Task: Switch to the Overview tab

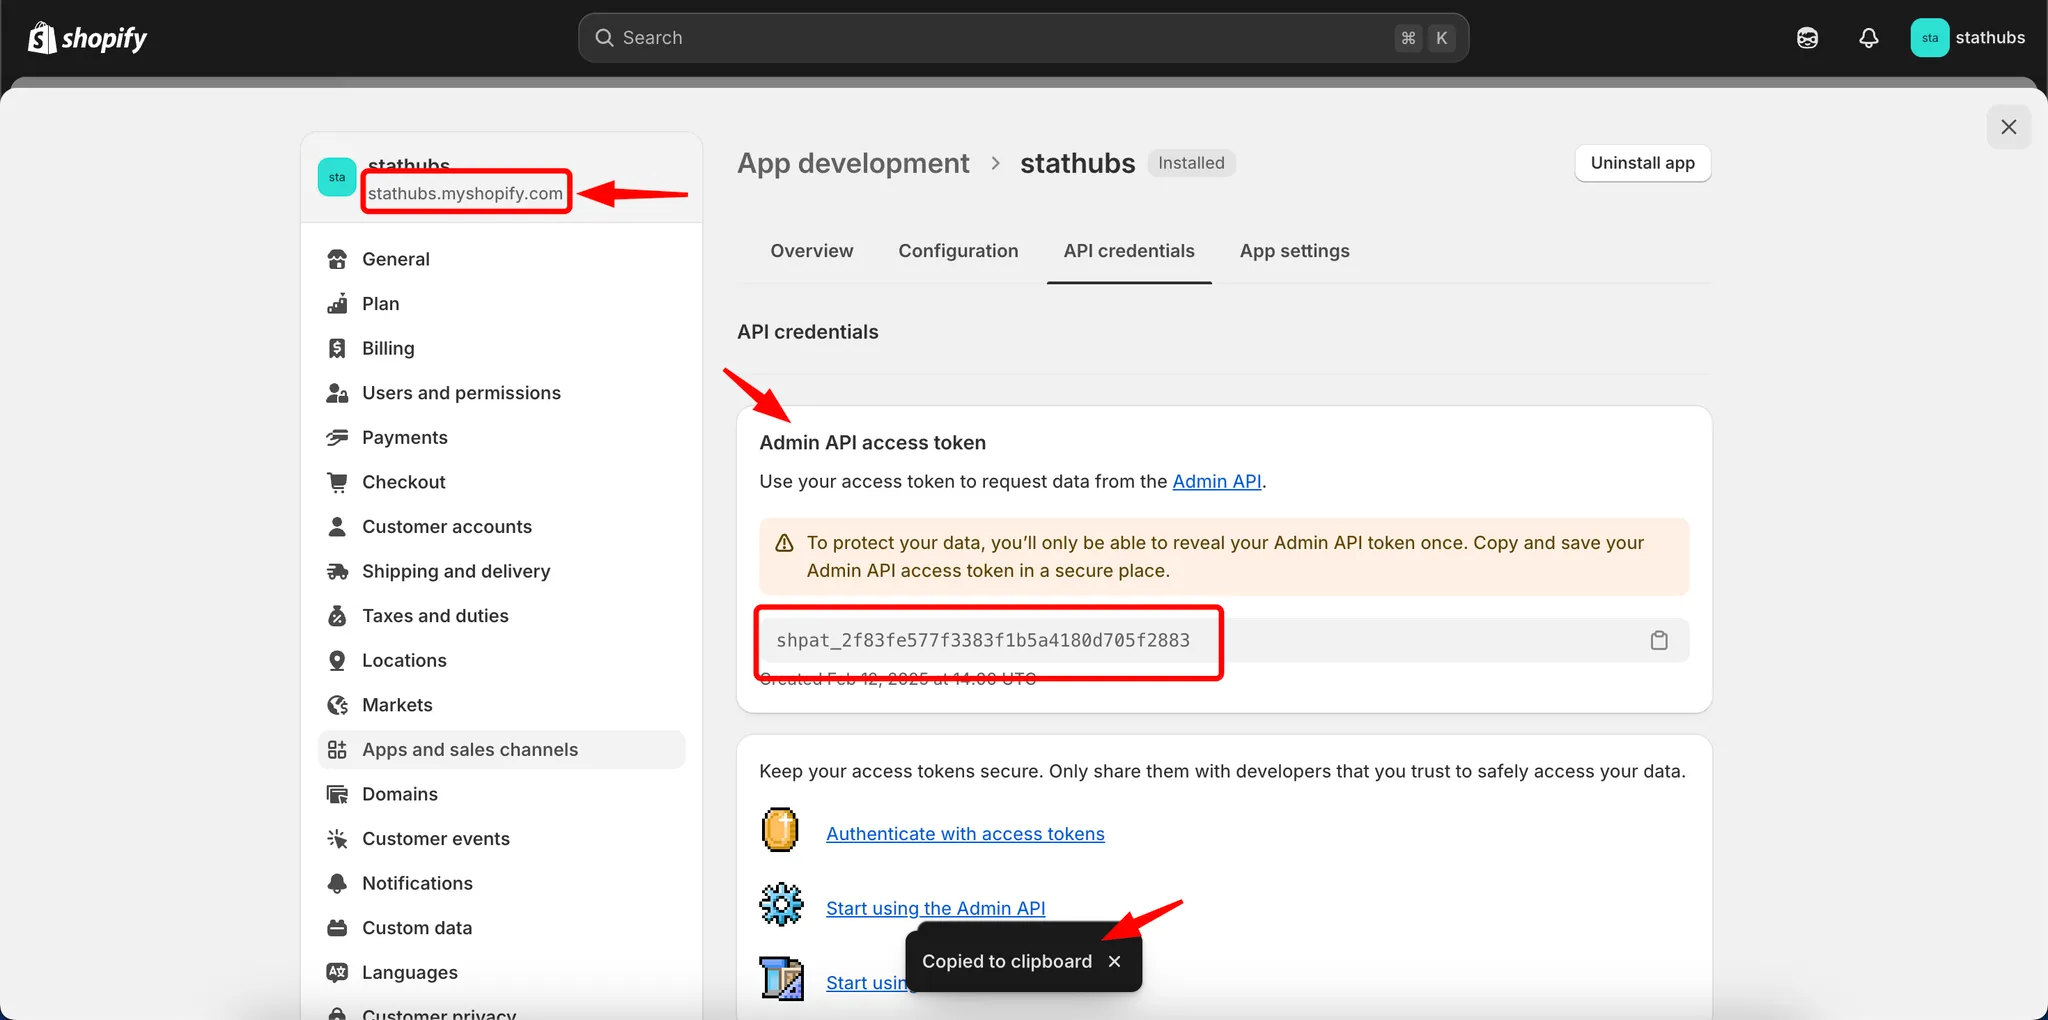Action: pyautogui.click(x=811, y=251)
